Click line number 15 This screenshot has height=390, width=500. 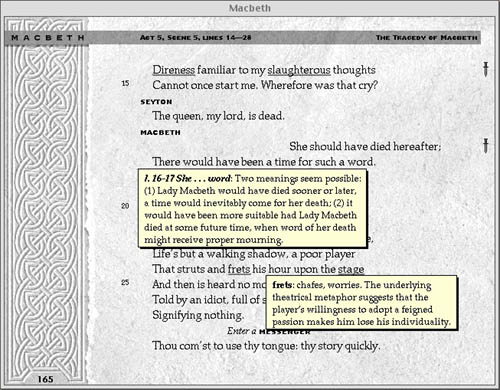tap(125, 83)
